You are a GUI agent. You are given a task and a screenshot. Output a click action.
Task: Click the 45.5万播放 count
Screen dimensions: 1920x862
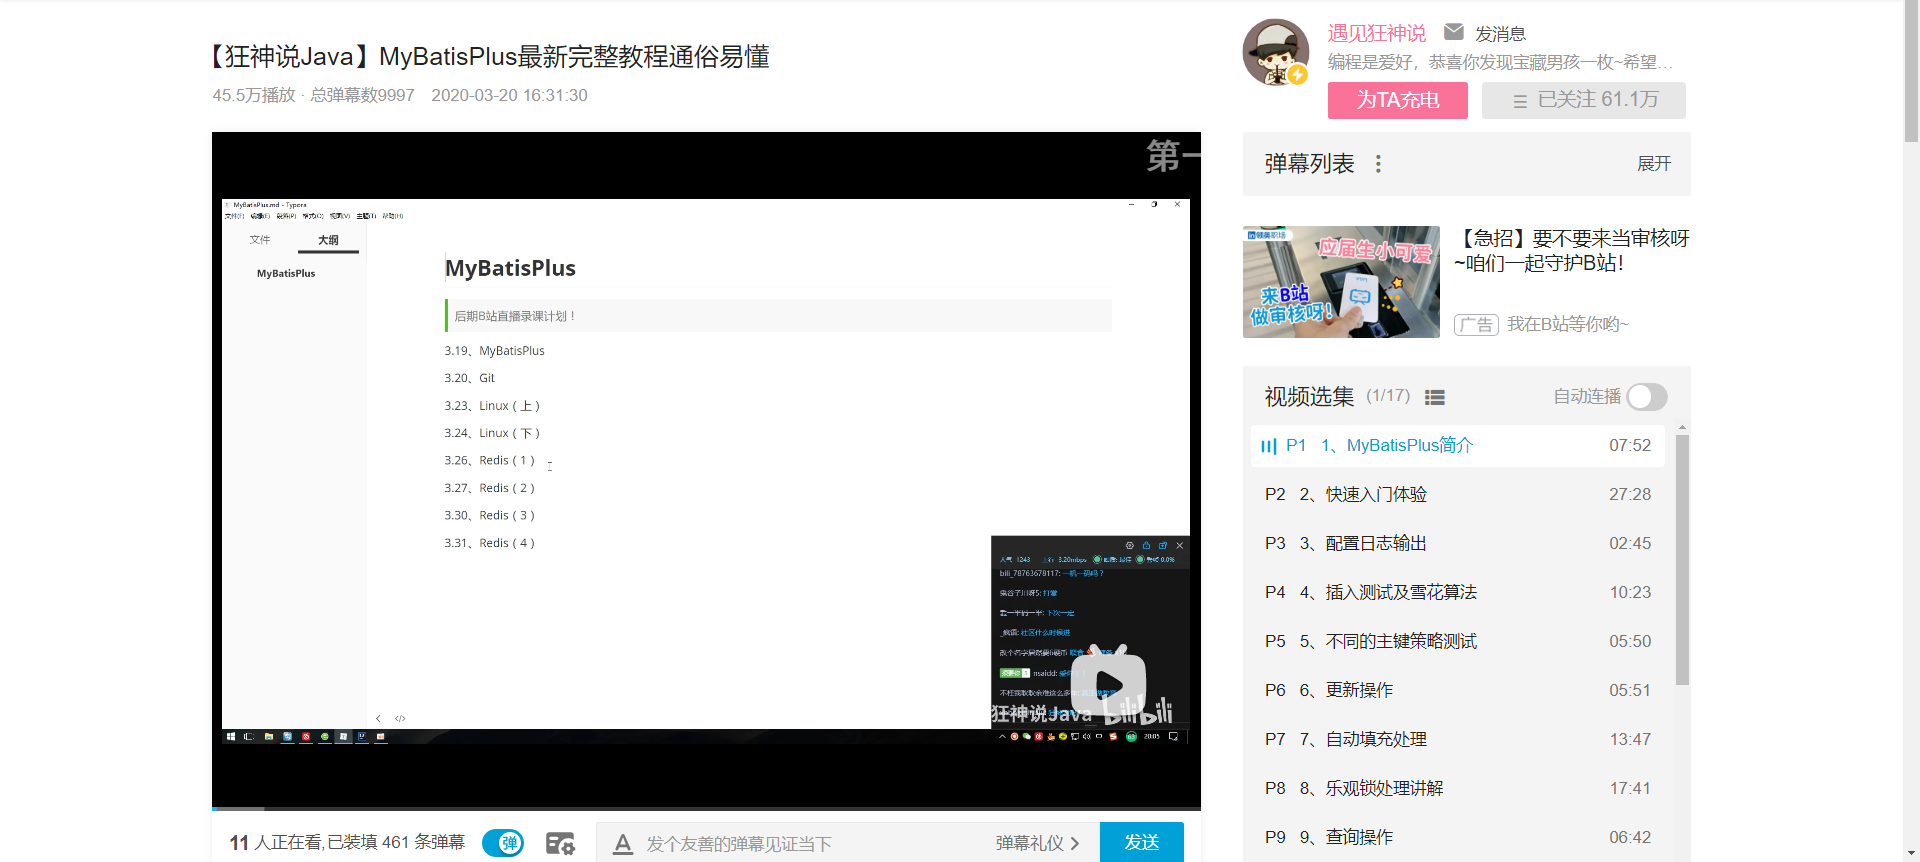click(x=254, y=95)
